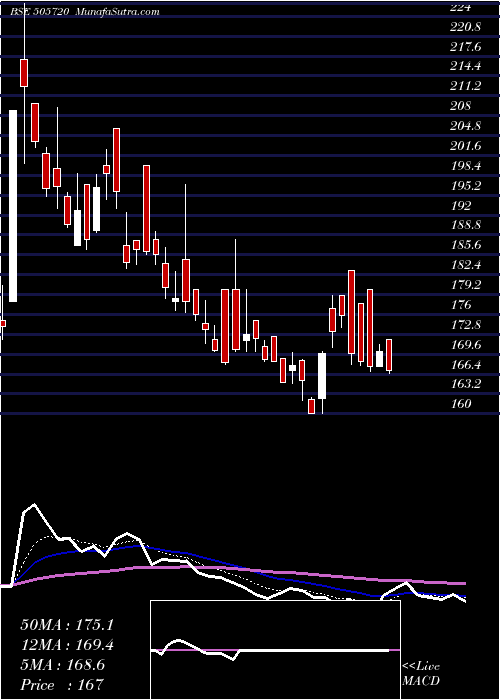The height and width of the screenshot is (700, 500).
Task: Click the 224 price axis label
Action: (459, 7)
